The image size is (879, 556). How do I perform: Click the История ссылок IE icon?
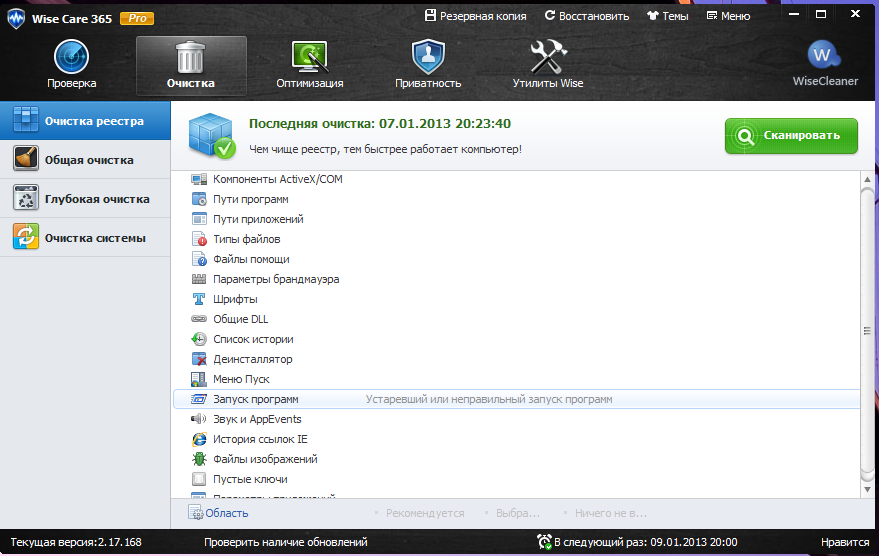point(199,439)
